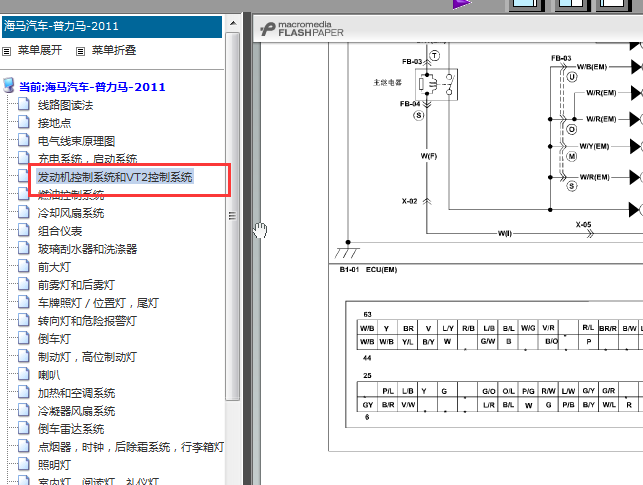Click the W/Y(EM) wire label
643x485 pixels.
pyautogui.click(x=594, y=146)
